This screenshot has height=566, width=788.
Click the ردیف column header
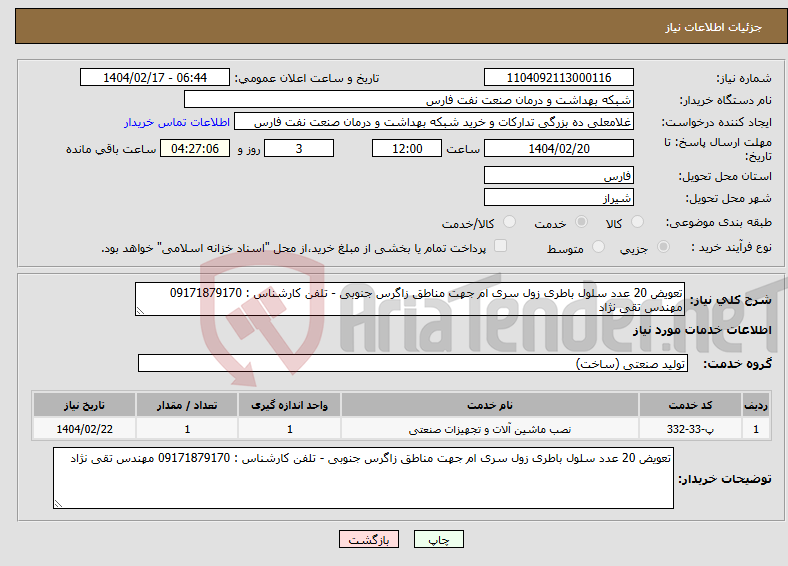(756, 405)
